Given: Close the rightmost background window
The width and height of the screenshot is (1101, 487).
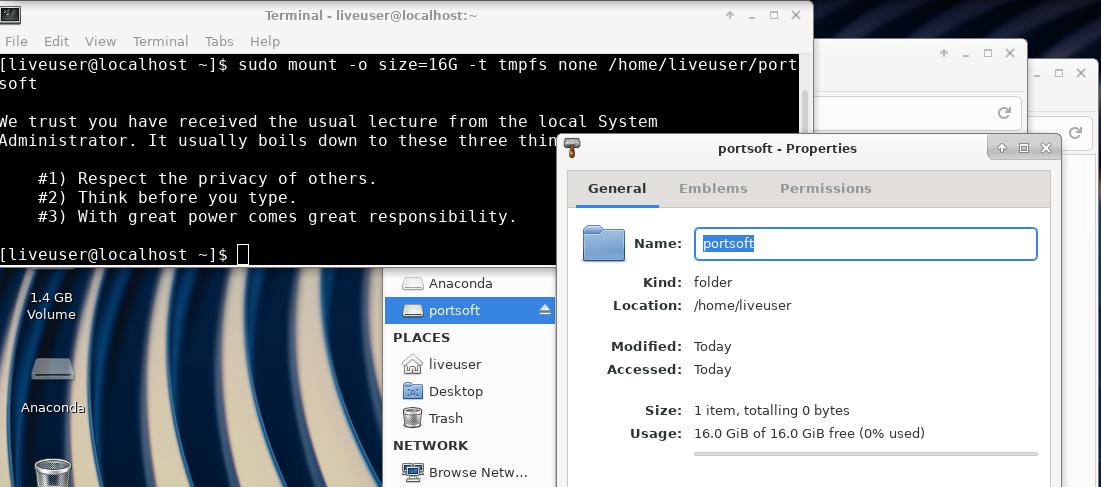Looking at the screenshot, I should (1080, 73).
